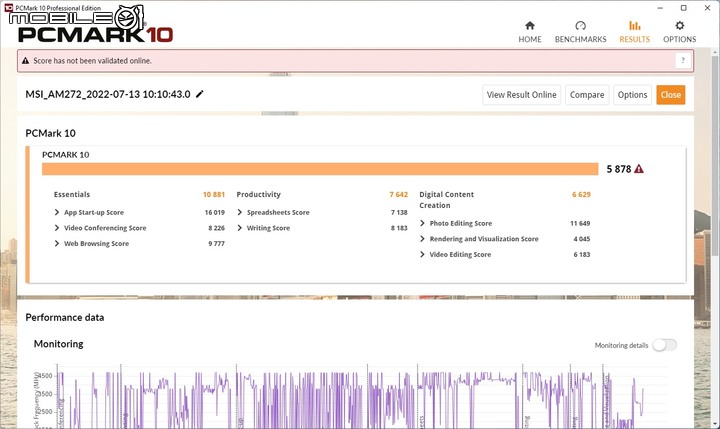Click App Start-up value 16 019
Screen dimensions: 720x429
tap(215, 212)
